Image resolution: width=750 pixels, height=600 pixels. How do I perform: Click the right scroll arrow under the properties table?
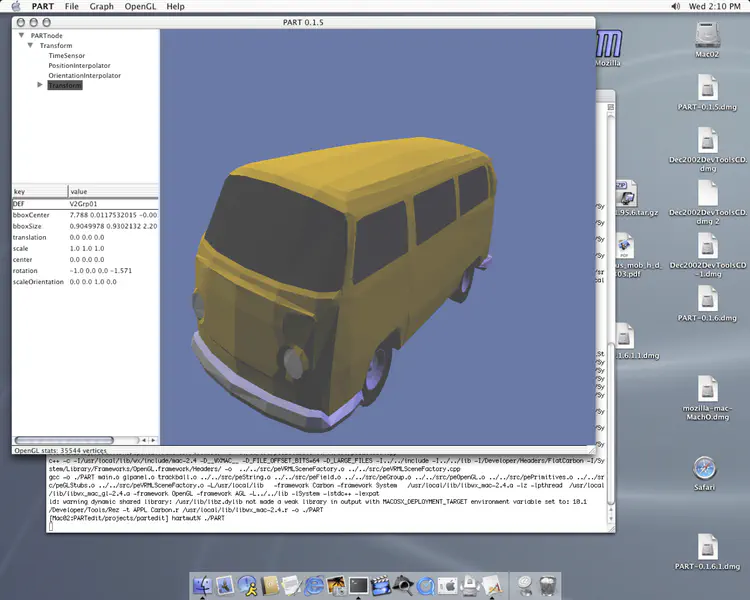click(153, 440)
